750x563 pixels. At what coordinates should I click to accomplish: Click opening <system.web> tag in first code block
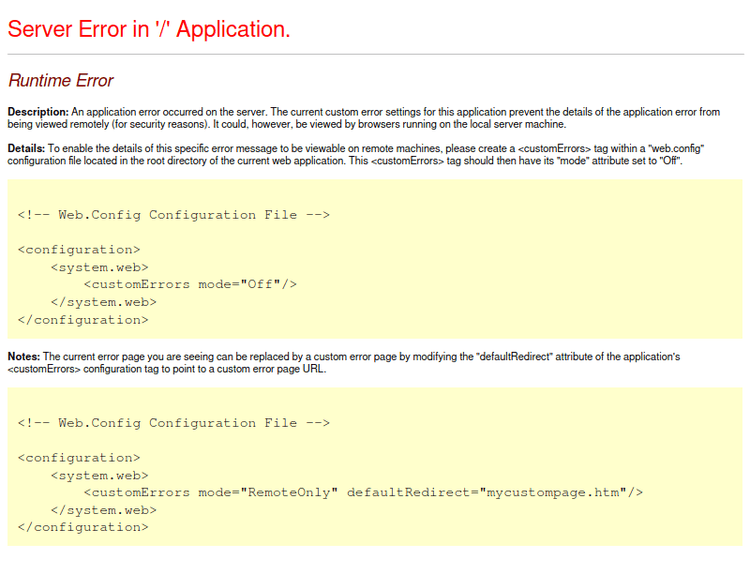(99, 267)
